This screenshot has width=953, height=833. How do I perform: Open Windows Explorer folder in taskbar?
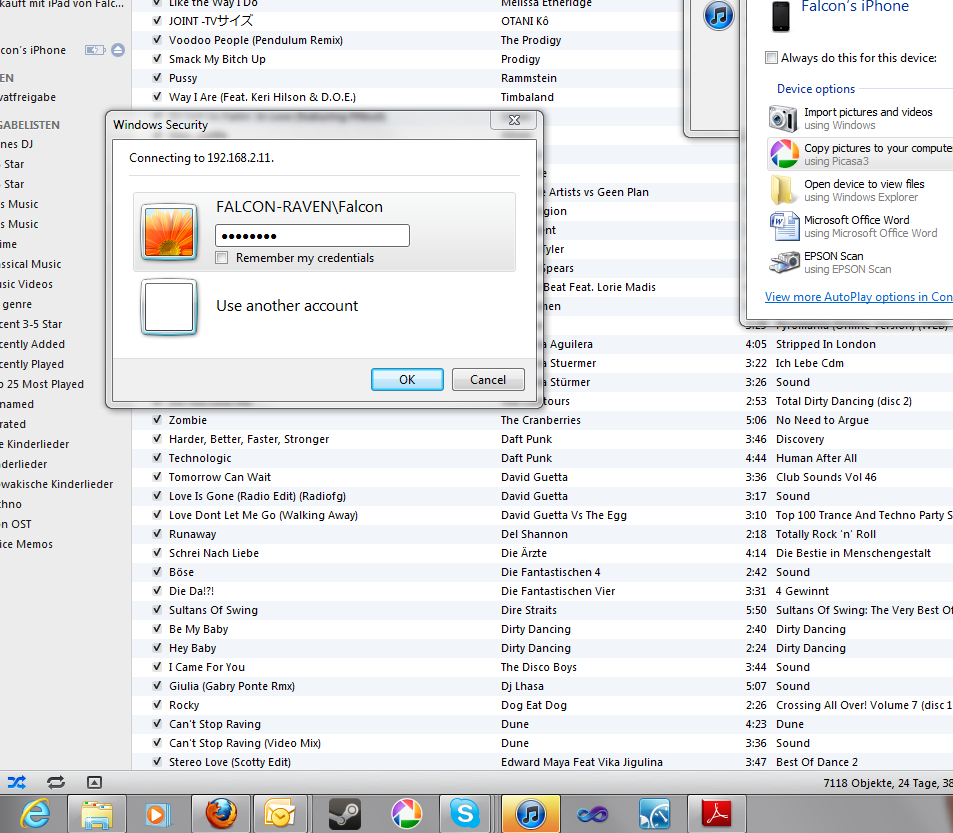coord(97,814)
